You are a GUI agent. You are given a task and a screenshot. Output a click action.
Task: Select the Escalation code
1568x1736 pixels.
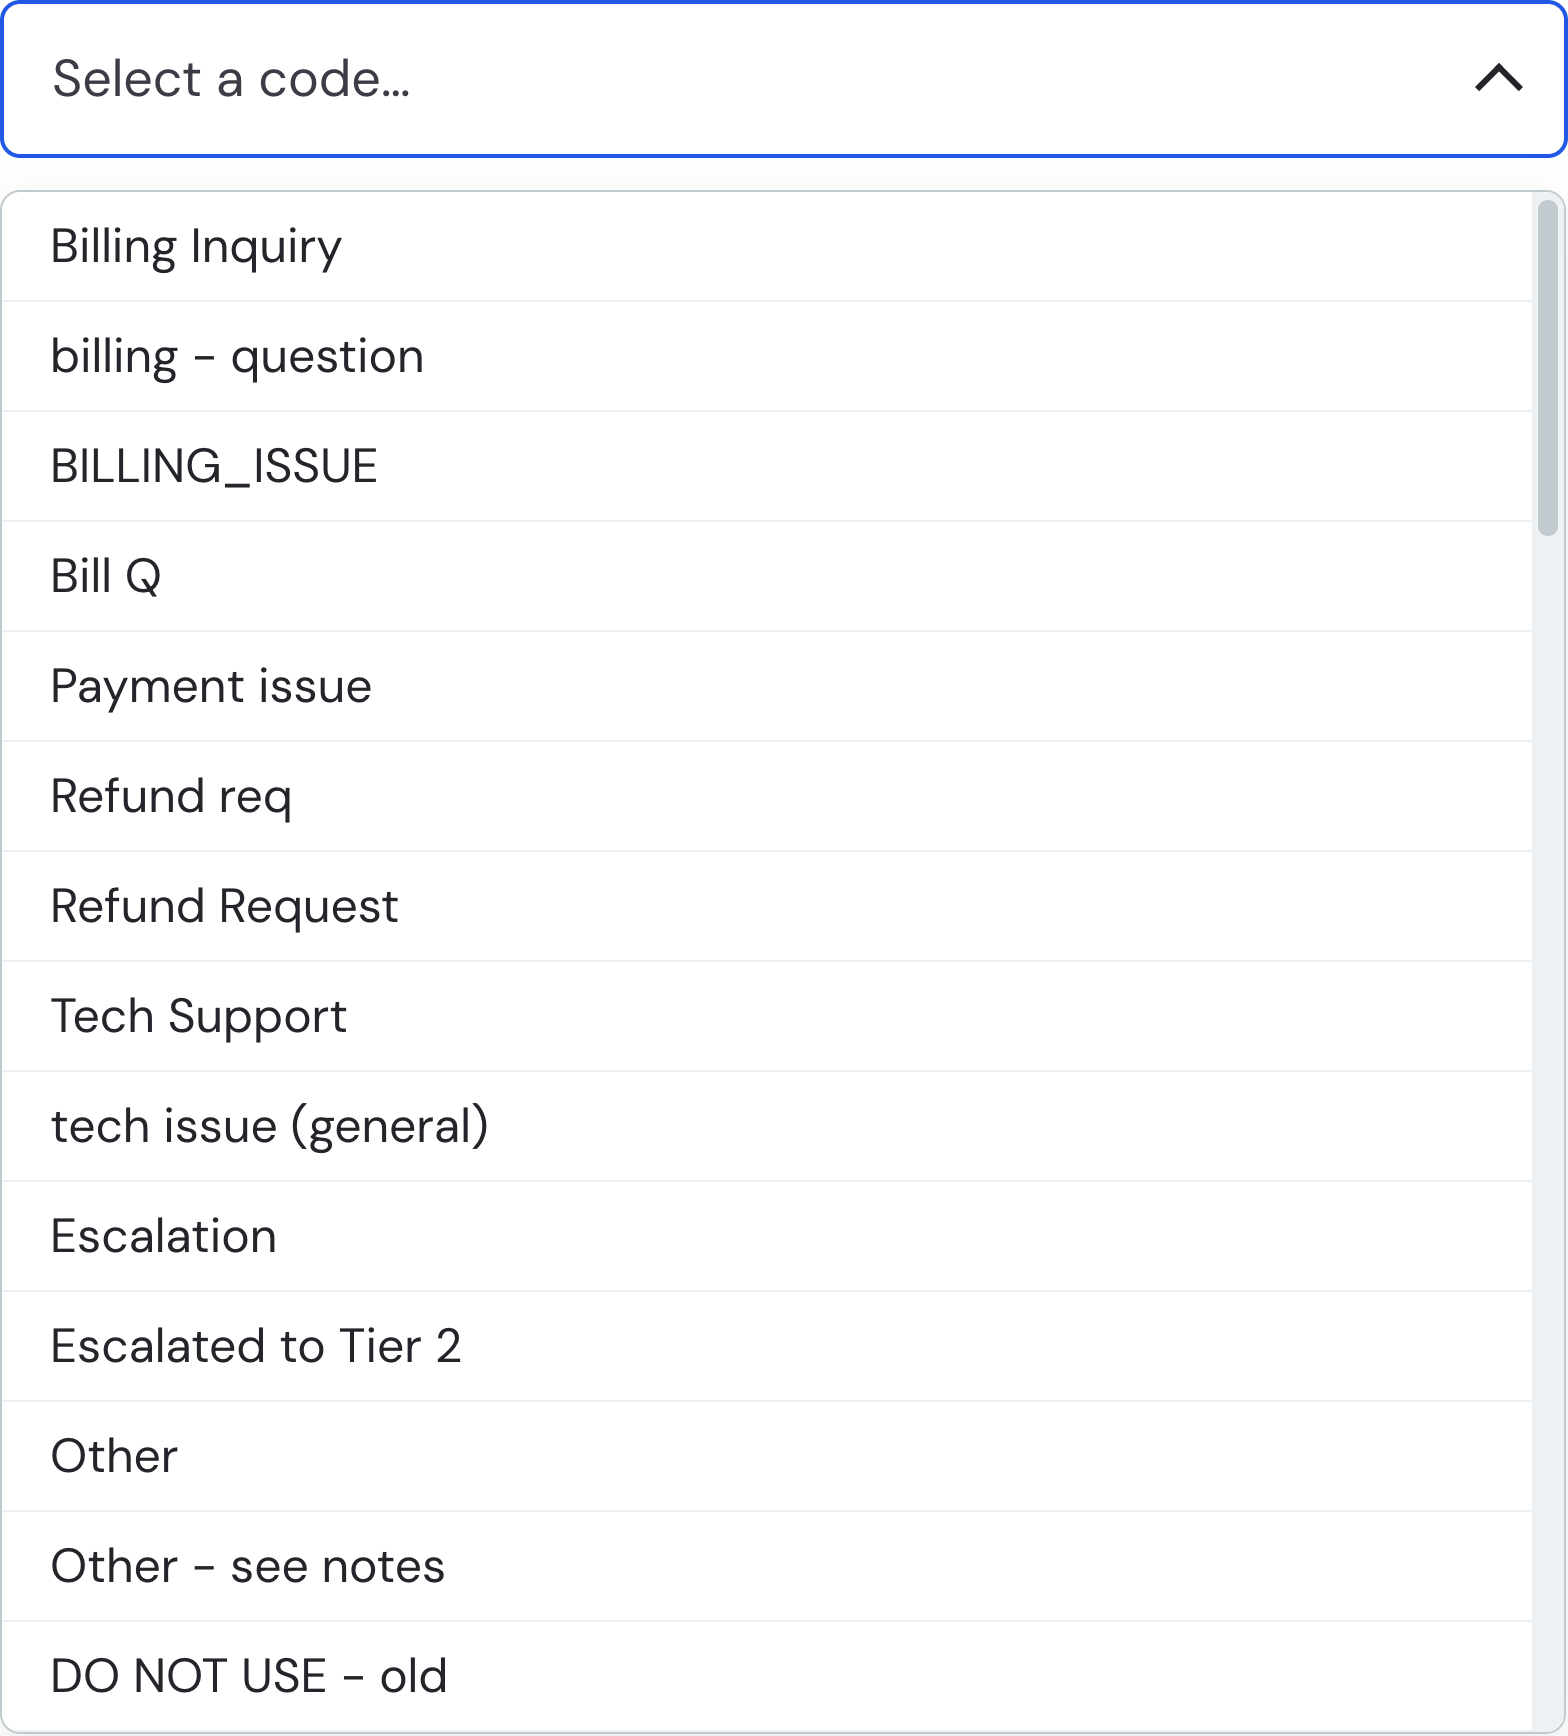pos(767,1236)
